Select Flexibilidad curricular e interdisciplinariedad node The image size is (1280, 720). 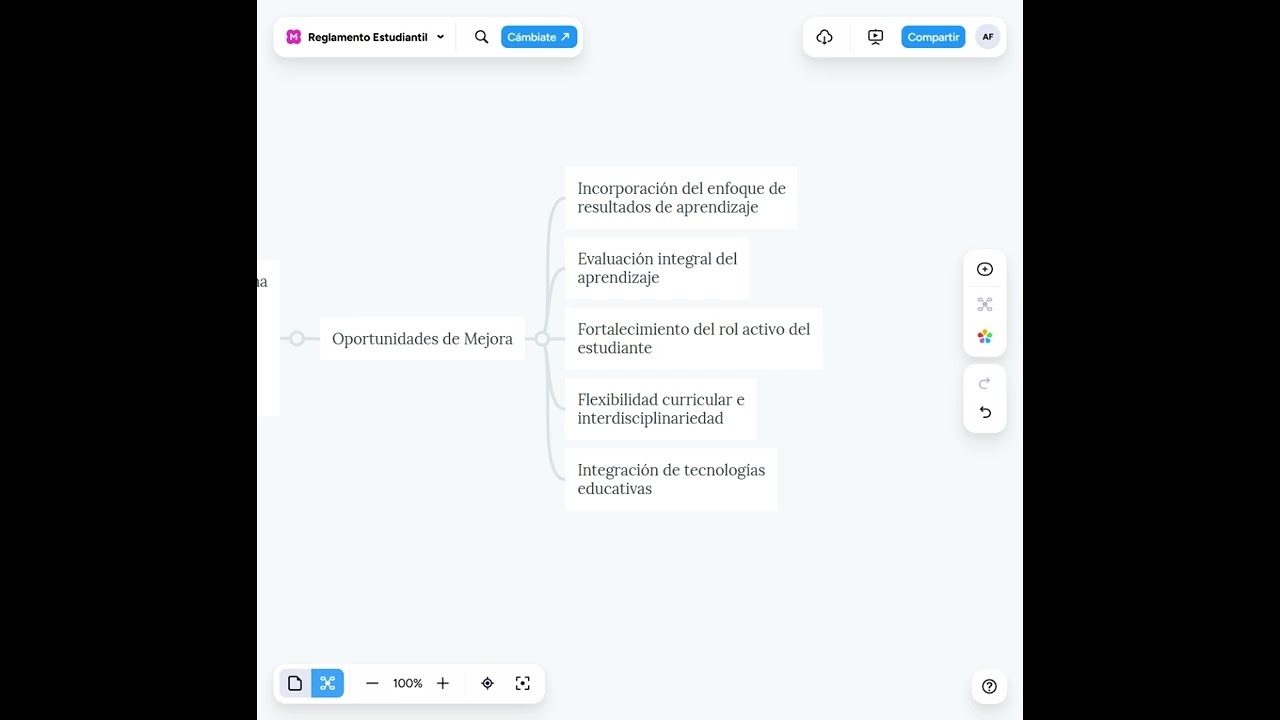click(x=661, y=409)
